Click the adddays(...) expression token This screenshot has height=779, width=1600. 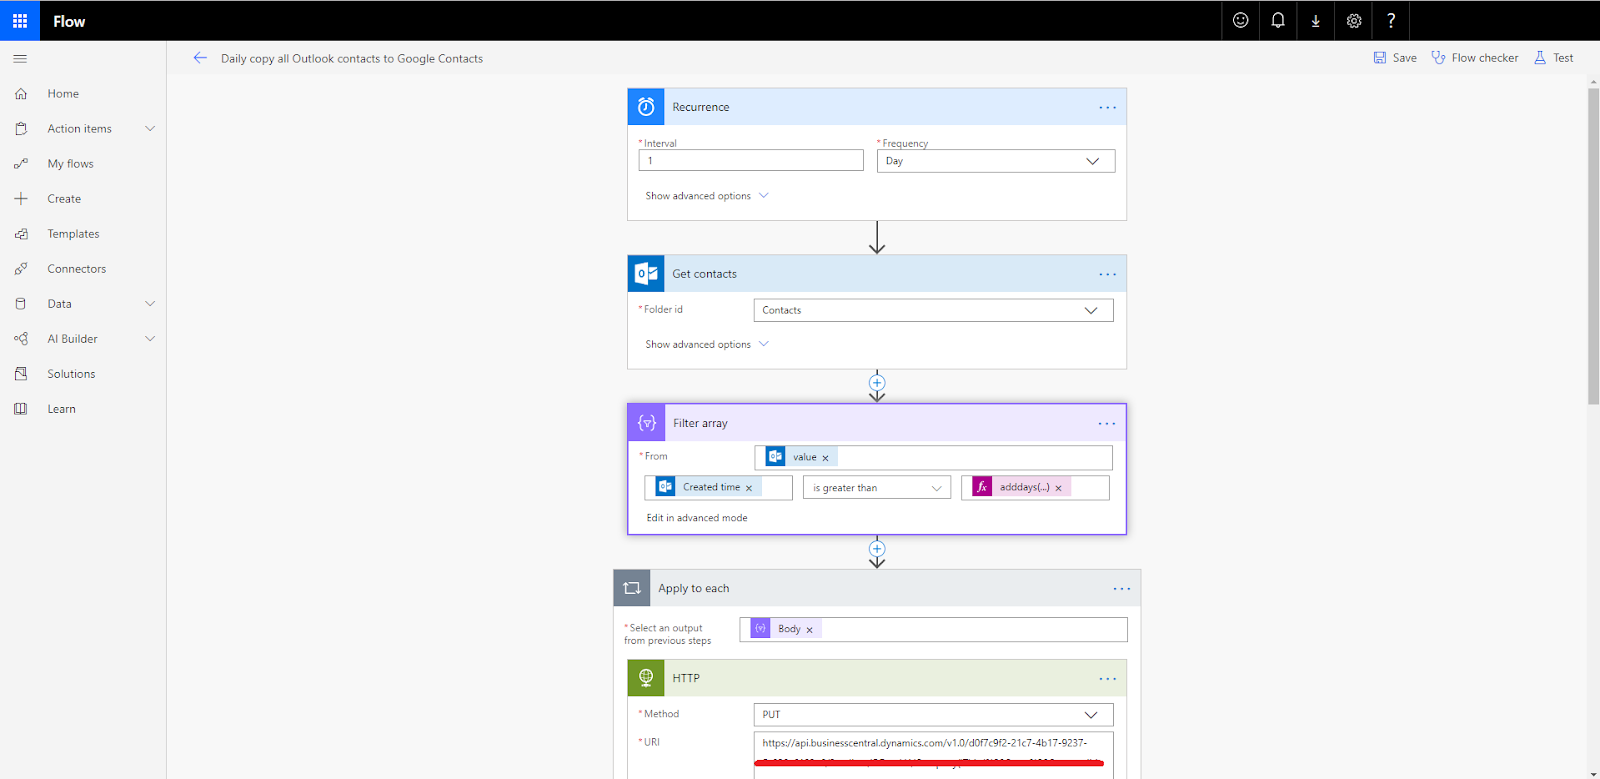point(1022,487)
